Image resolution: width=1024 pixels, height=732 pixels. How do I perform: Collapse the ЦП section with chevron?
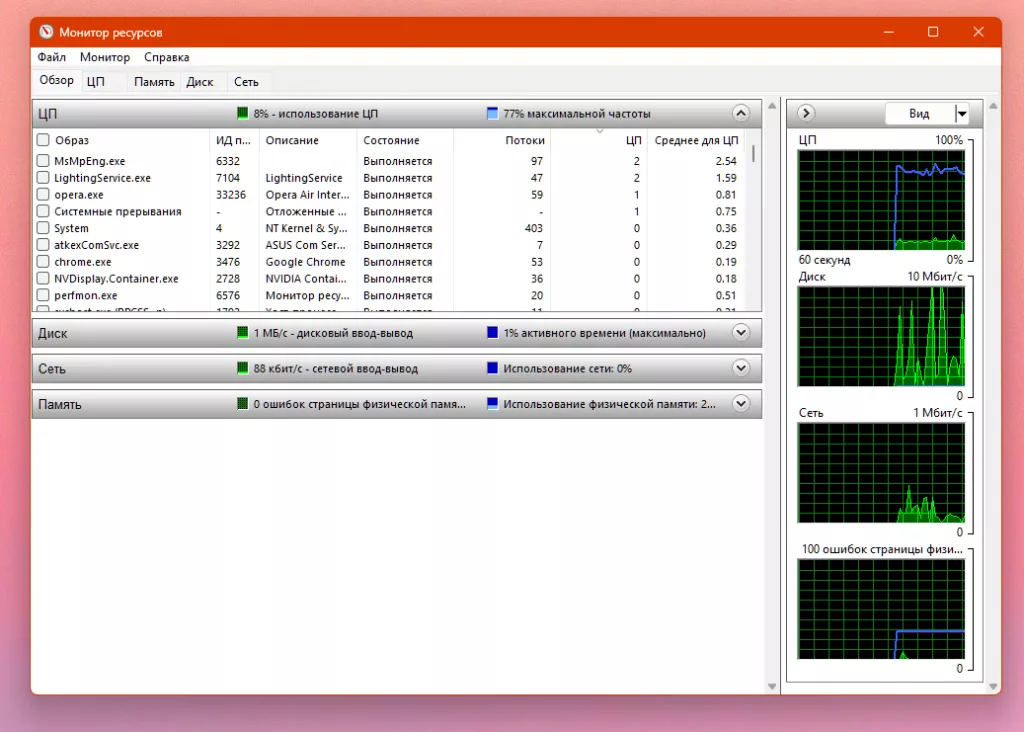[x=740, y=114]
